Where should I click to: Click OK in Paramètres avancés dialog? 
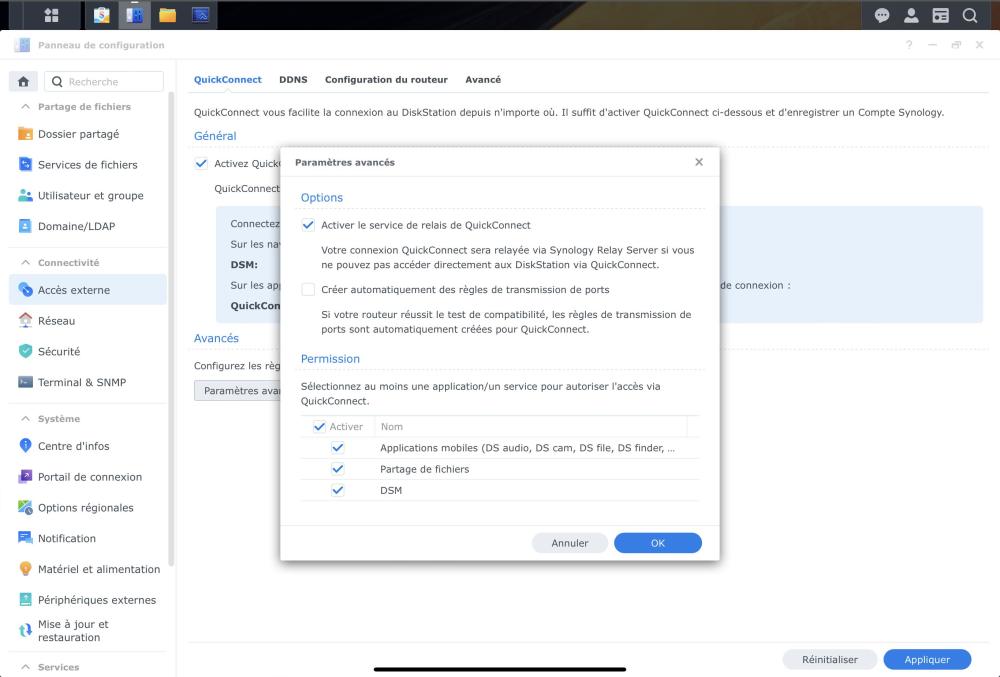click(x=658, y=543)
